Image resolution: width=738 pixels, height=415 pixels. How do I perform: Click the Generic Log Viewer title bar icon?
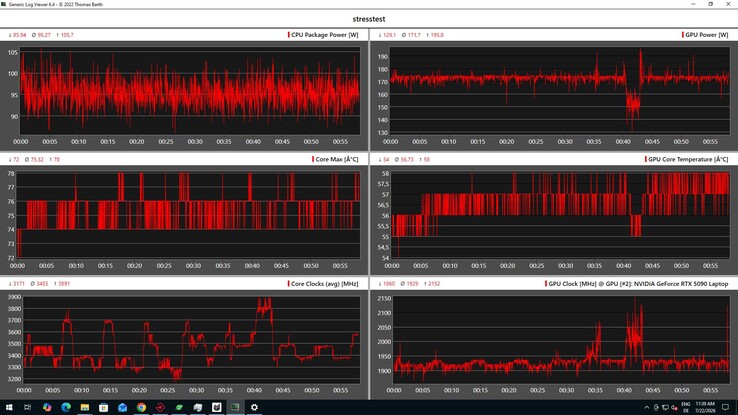click(x=4, y=4)
